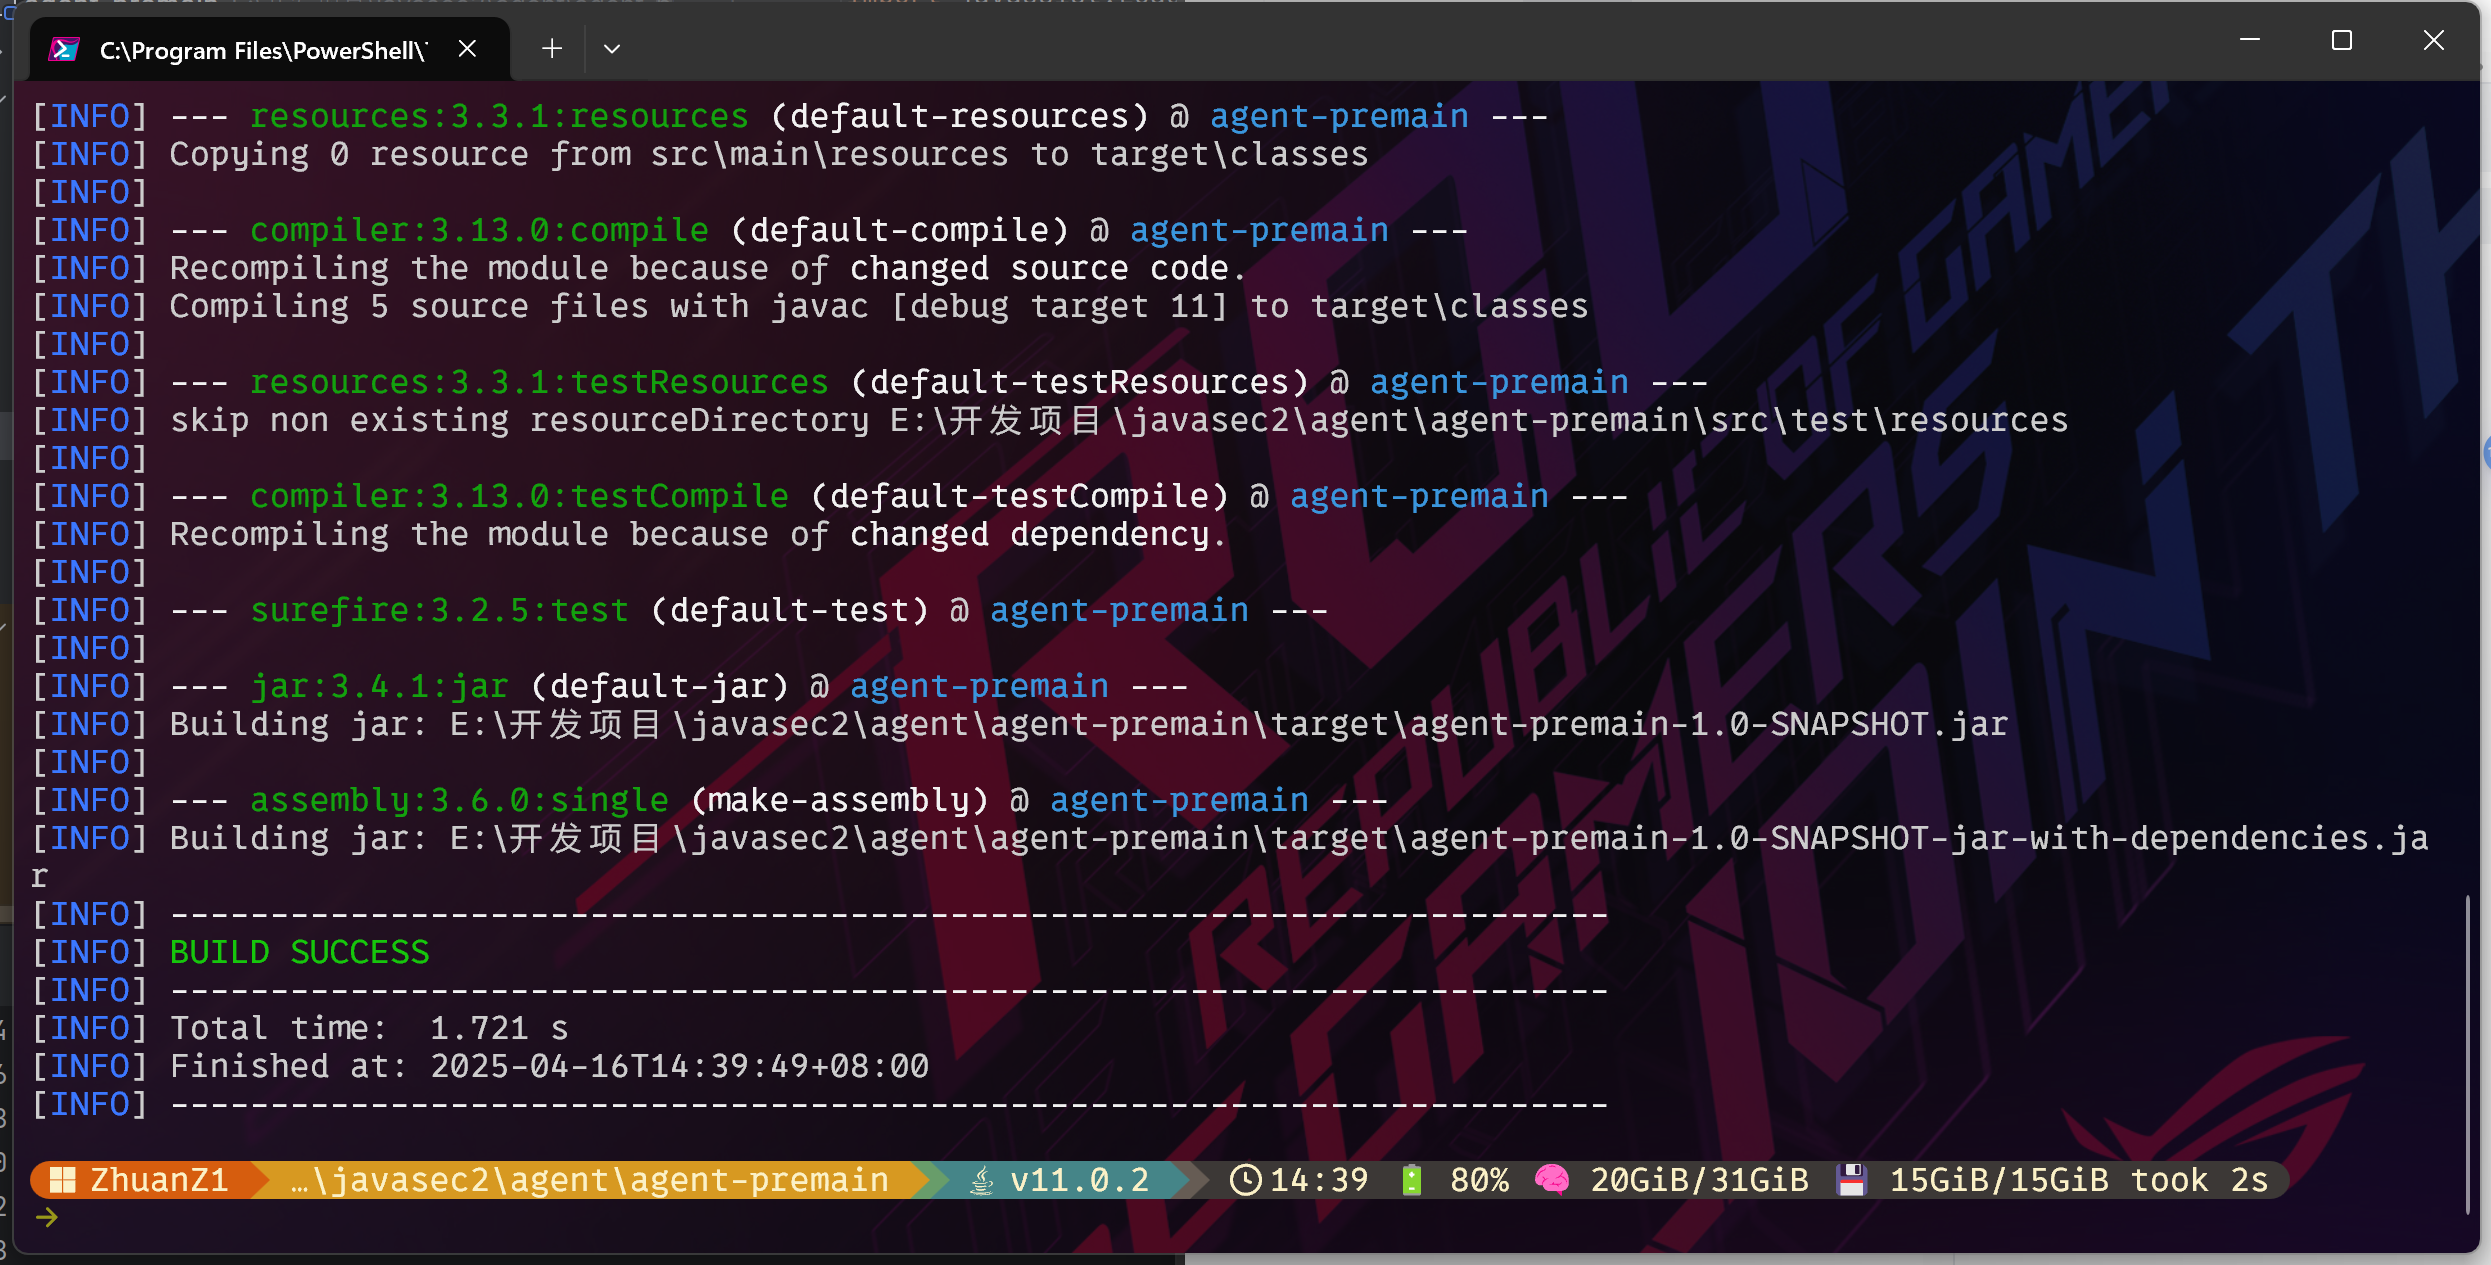Select the C:\Program Files\PowerShell tab
The height and width of the screenshot is (1265, 2491).
coord(262,50)
